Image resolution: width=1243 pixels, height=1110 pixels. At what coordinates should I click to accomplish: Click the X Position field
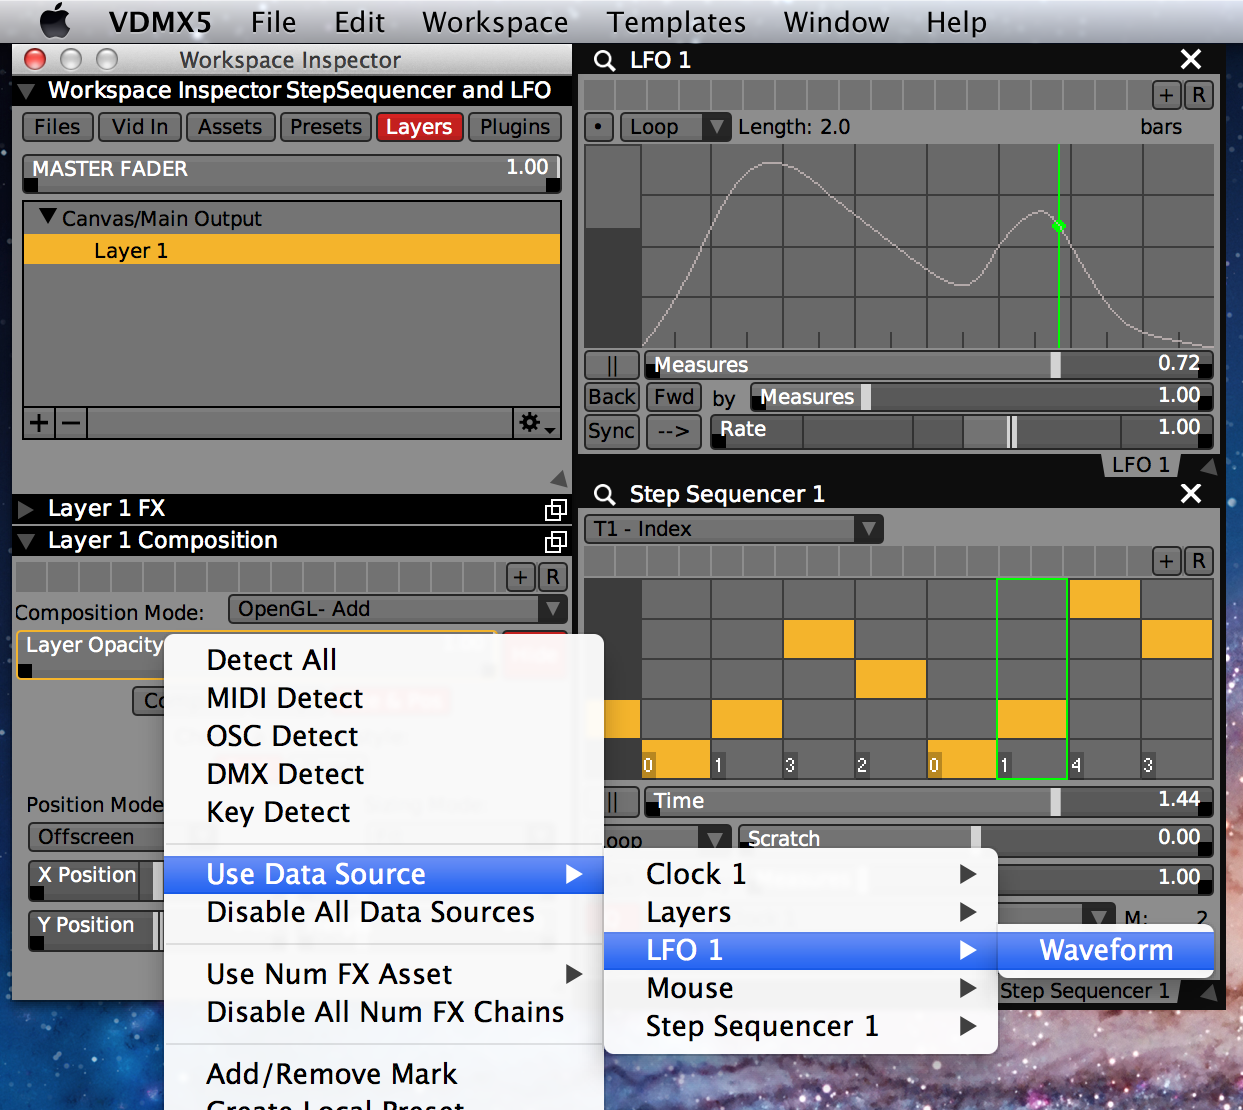click(95, 879)
